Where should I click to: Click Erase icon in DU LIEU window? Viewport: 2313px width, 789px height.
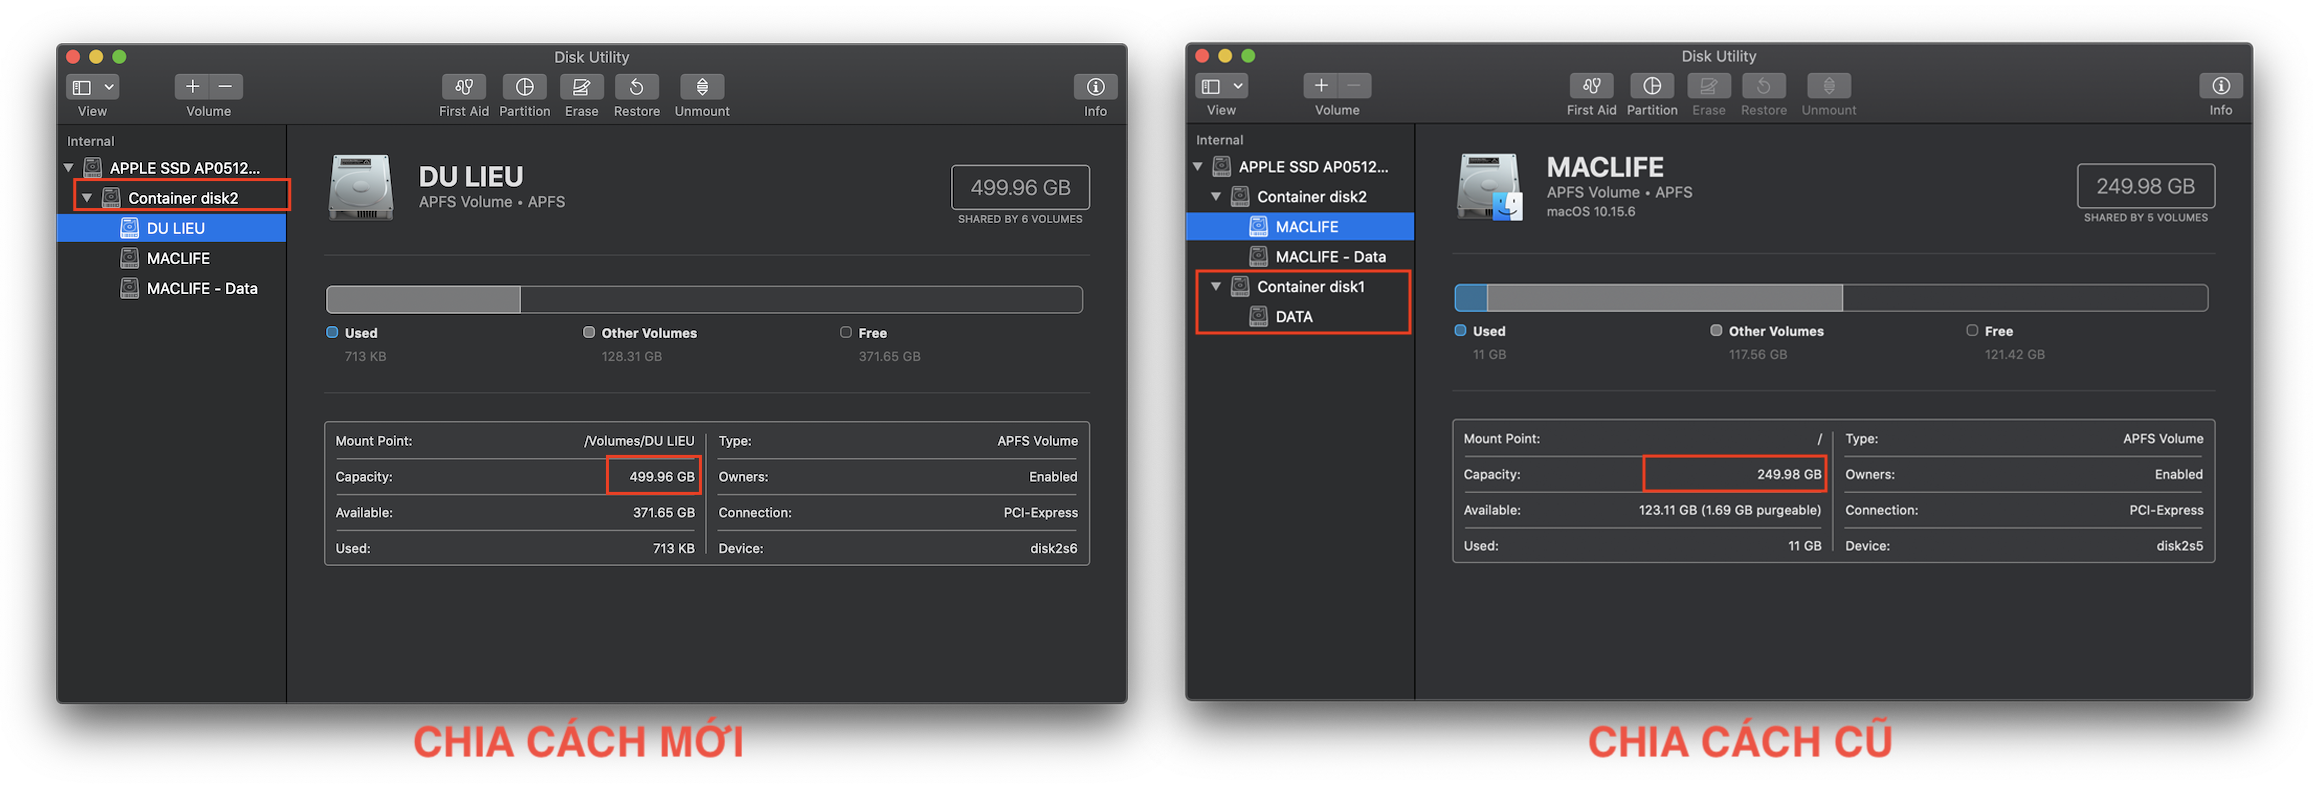[581, 87]
